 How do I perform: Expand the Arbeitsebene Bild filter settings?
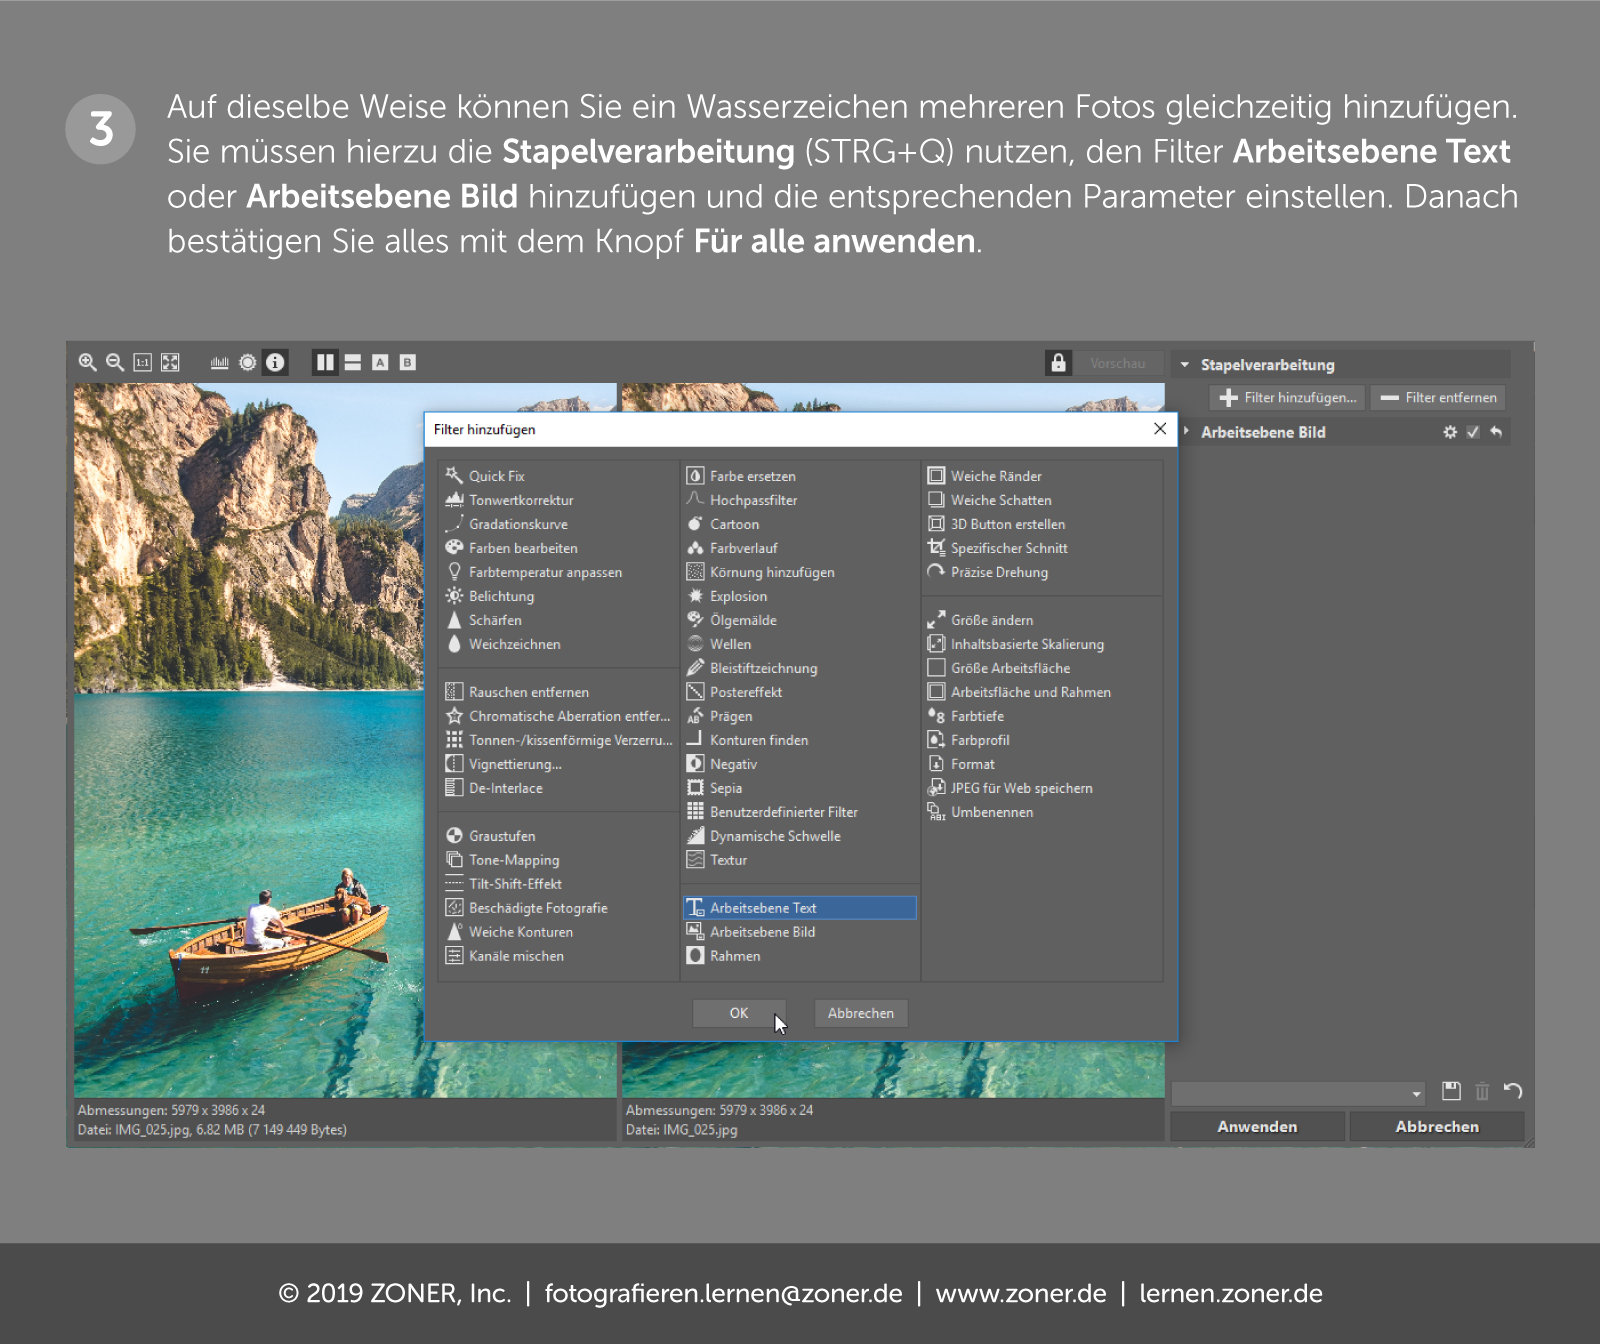tap(1187, 432)
